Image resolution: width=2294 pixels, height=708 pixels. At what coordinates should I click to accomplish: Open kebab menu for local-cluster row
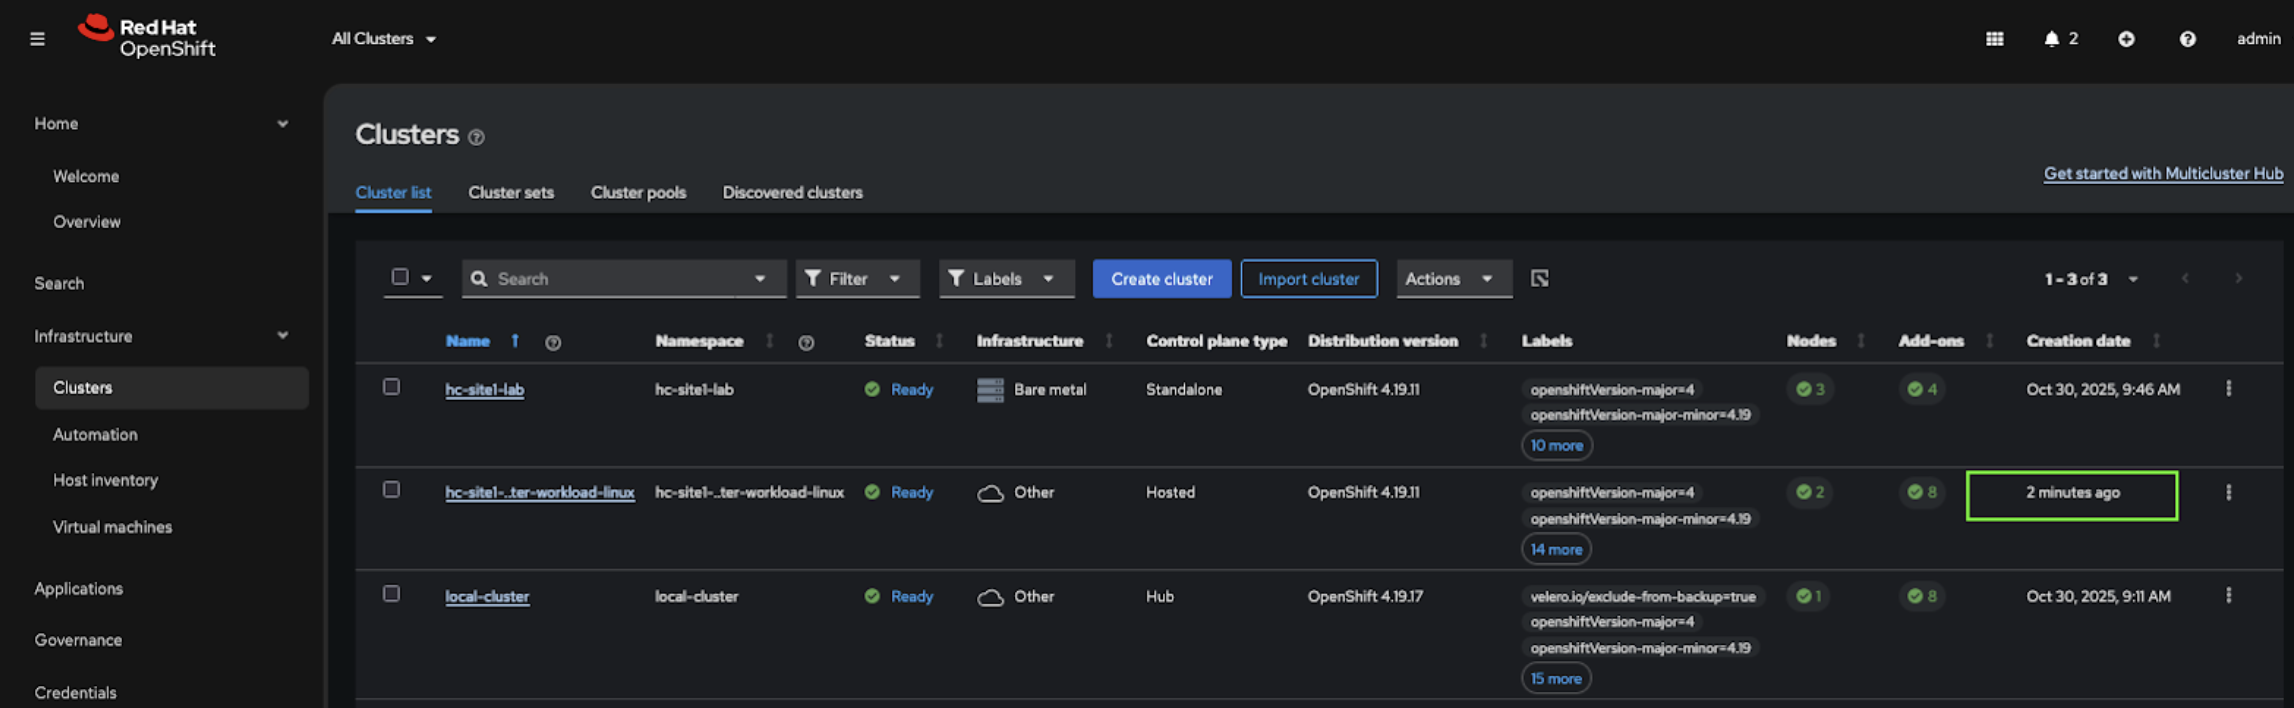pyautogui.click(x=2228, y=596)
